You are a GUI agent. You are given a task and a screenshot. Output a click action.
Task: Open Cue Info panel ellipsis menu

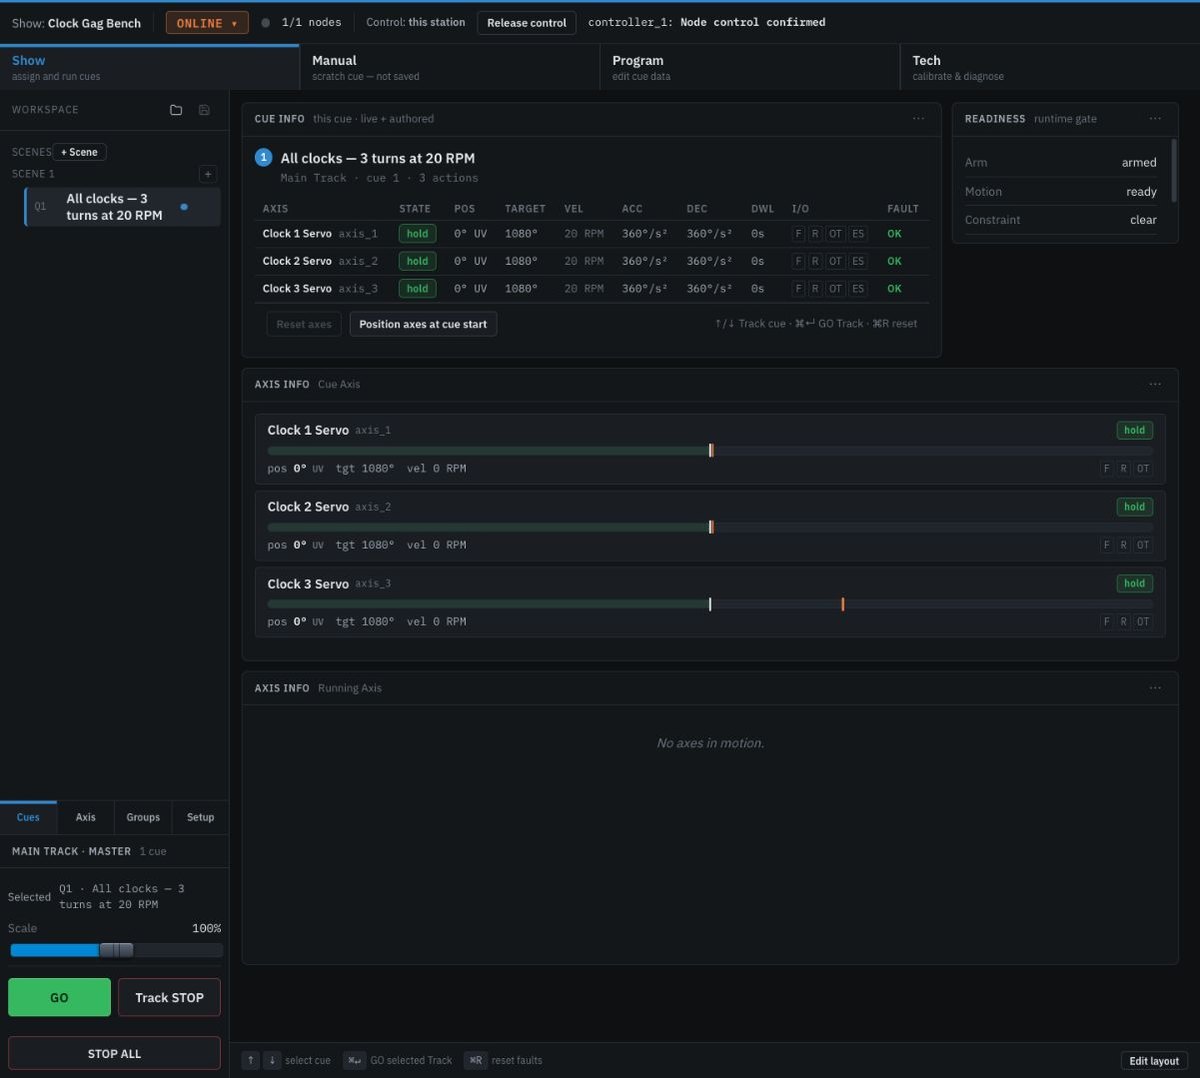(x=918, y=119)
